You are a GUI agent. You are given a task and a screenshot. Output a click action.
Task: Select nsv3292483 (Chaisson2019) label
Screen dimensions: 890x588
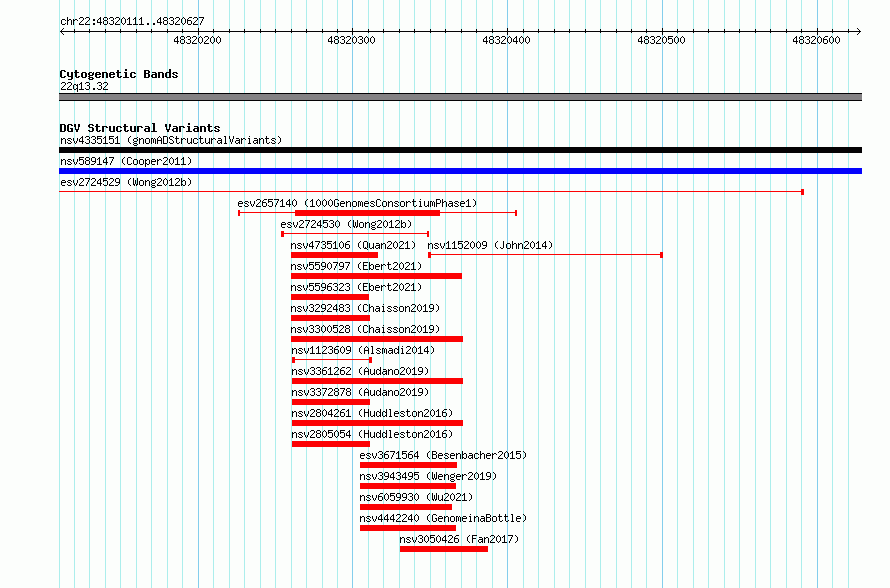point(366,308)
